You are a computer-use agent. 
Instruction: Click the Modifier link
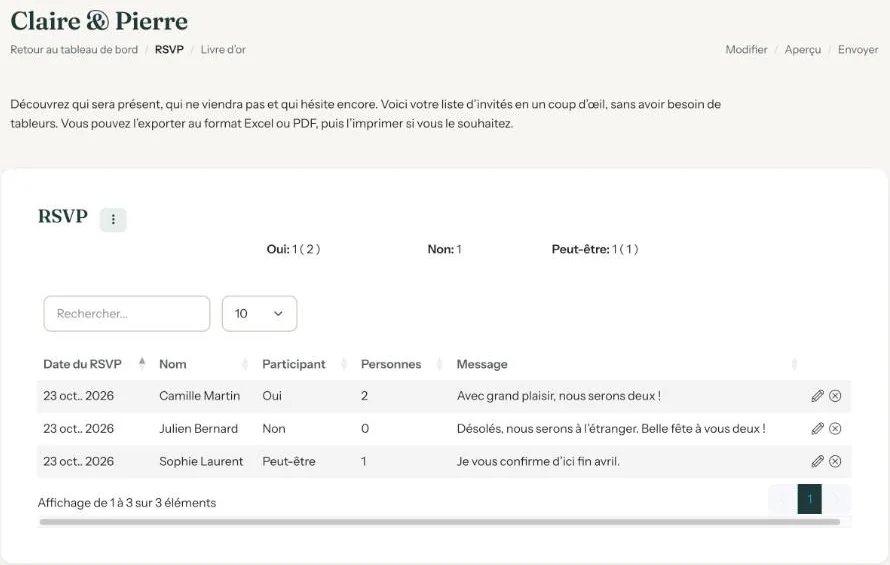746,49
